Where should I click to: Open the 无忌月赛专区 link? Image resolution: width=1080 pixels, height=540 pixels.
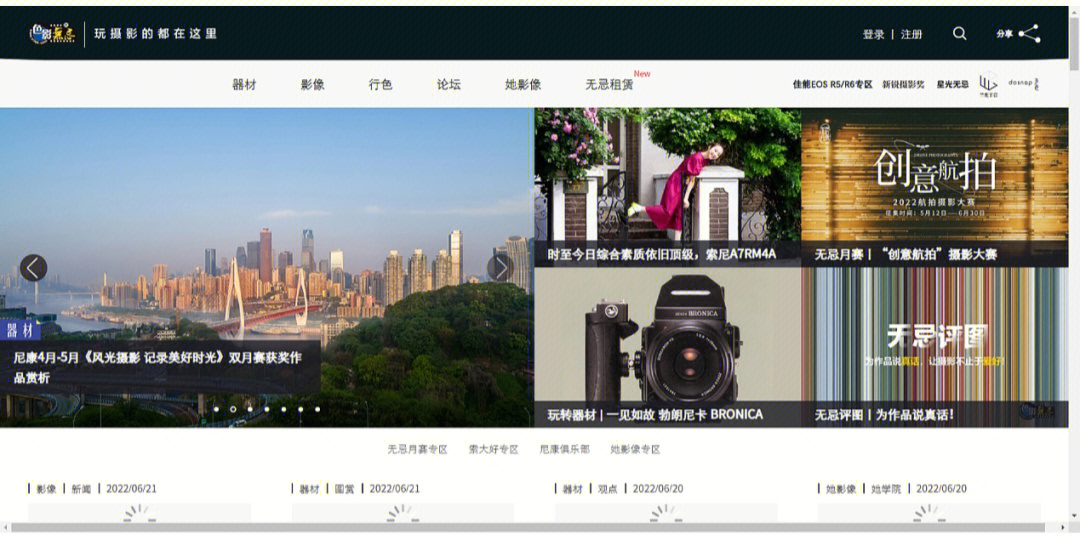coord(417,449)
